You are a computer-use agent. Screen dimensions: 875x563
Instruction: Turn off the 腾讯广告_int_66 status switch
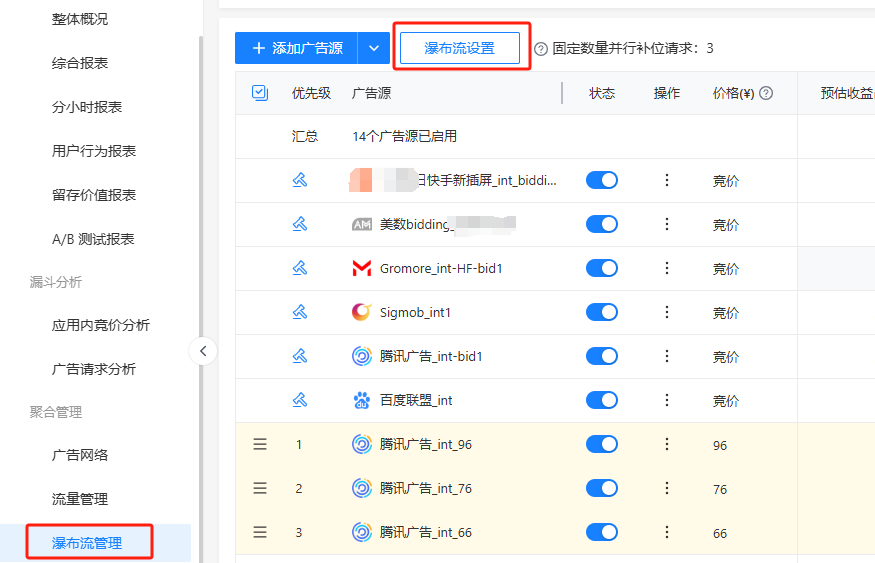601,532
